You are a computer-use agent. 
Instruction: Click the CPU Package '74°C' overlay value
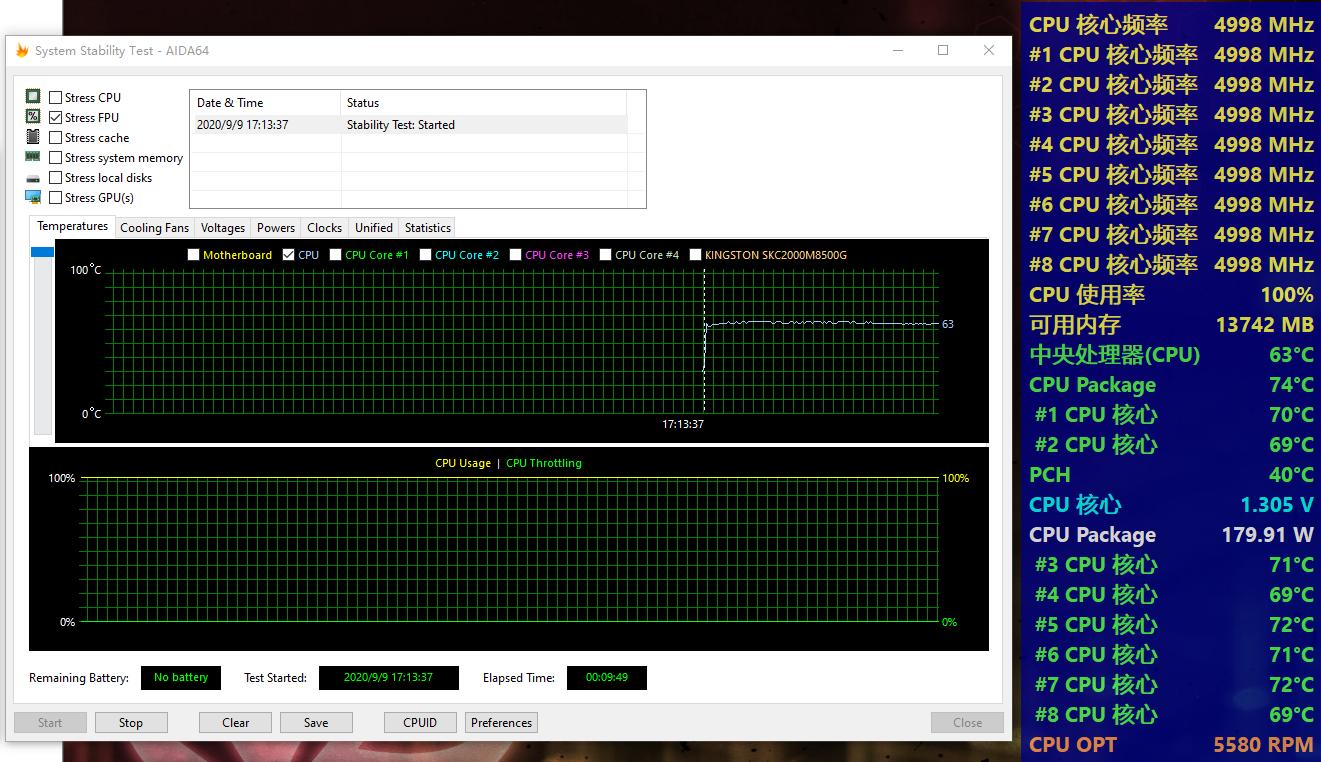click(x=1291, y=385)
